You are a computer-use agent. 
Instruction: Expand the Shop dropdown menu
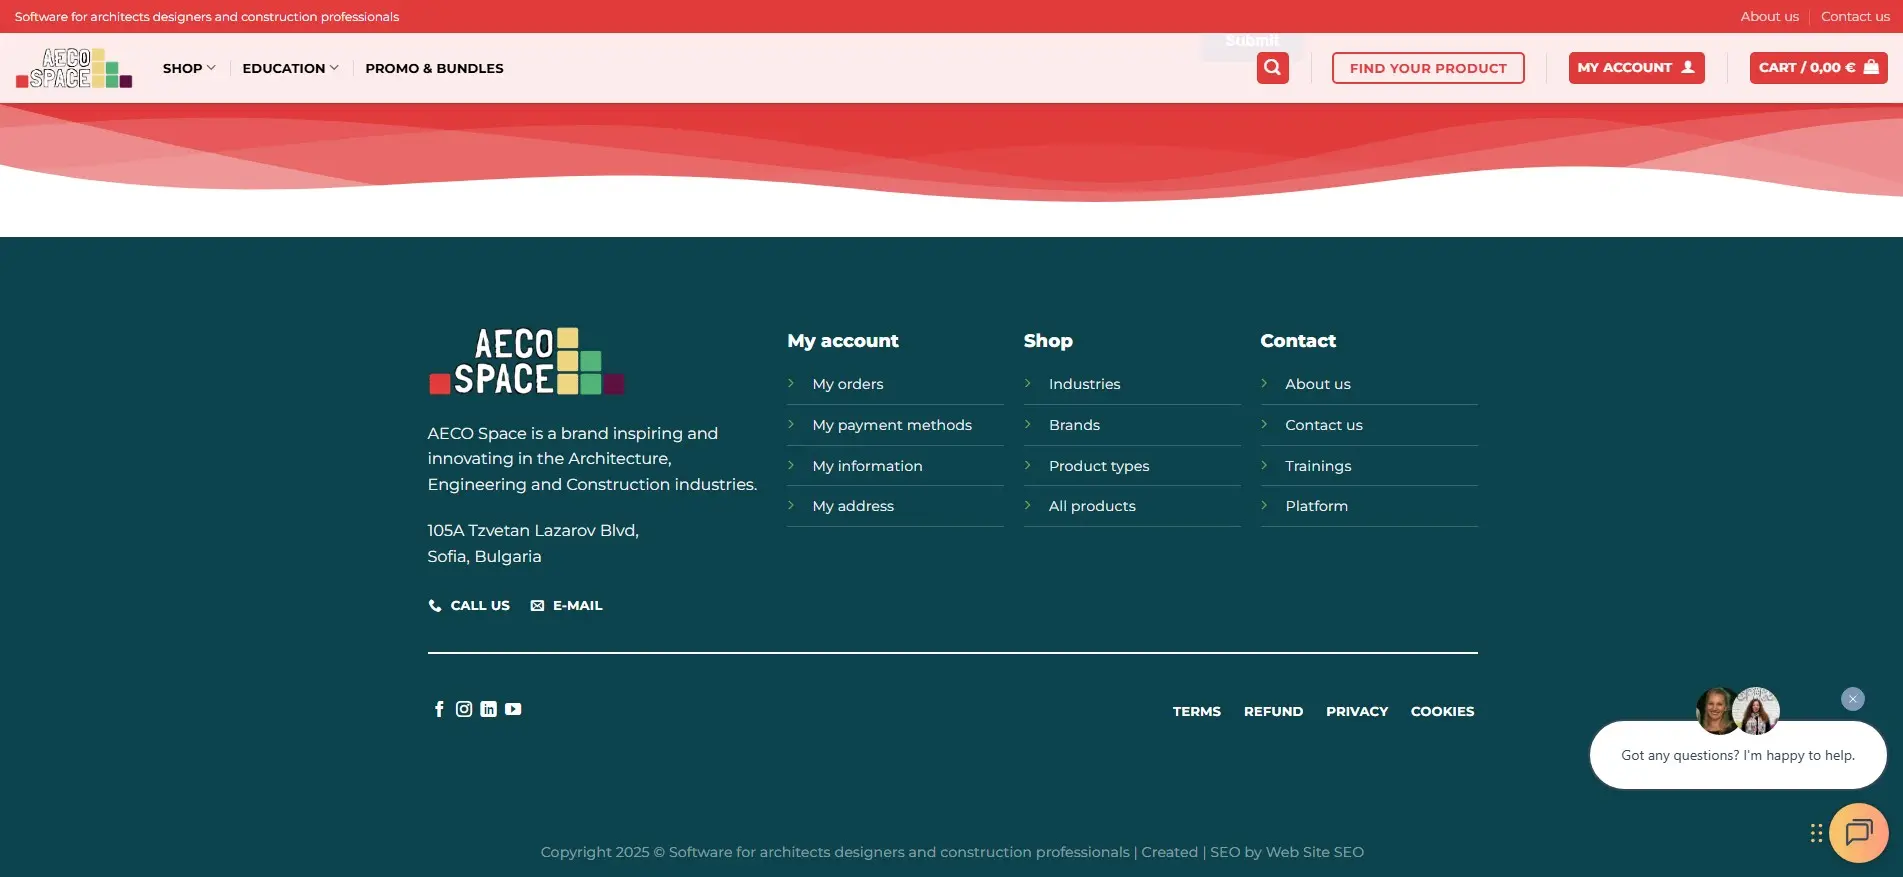[189, 68]
